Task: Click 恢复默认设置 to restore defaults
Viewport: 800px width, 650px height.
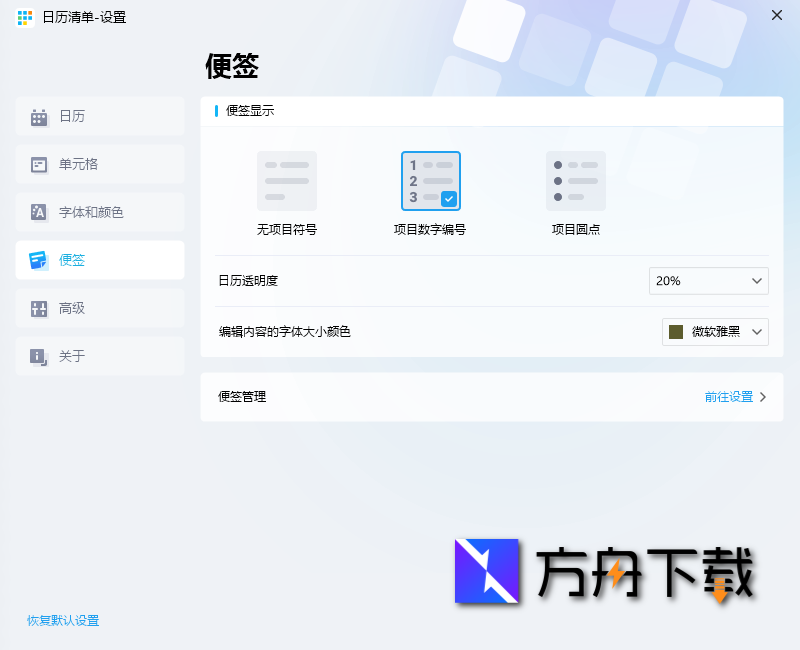Action: (x=63, y=620)
